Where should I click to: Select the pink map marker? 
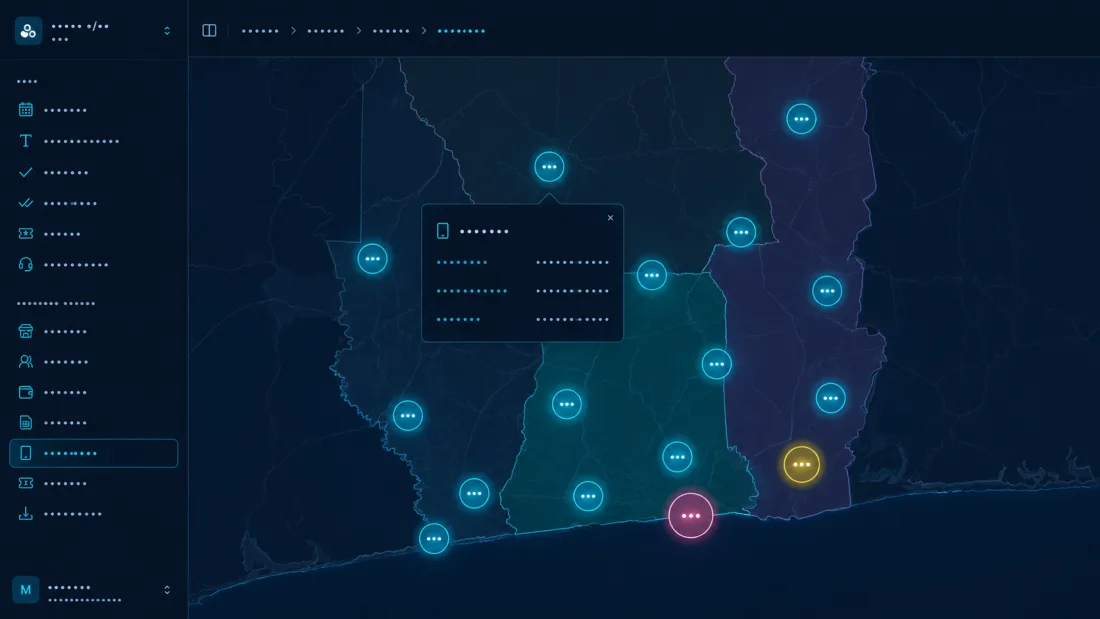click(691, 516)
